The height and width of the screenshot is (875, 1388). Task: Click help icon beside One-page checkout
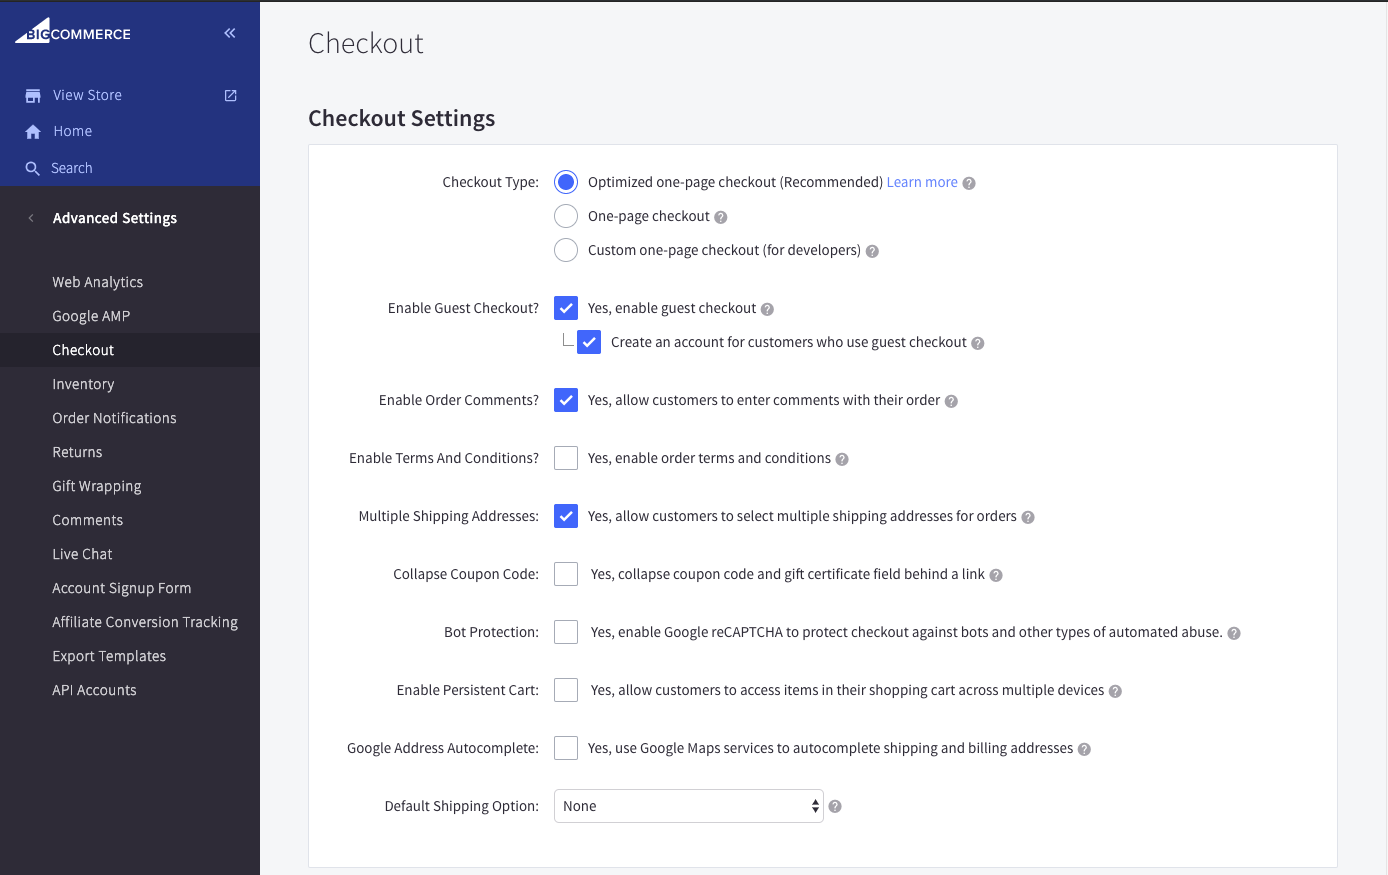tap(721, 217)
